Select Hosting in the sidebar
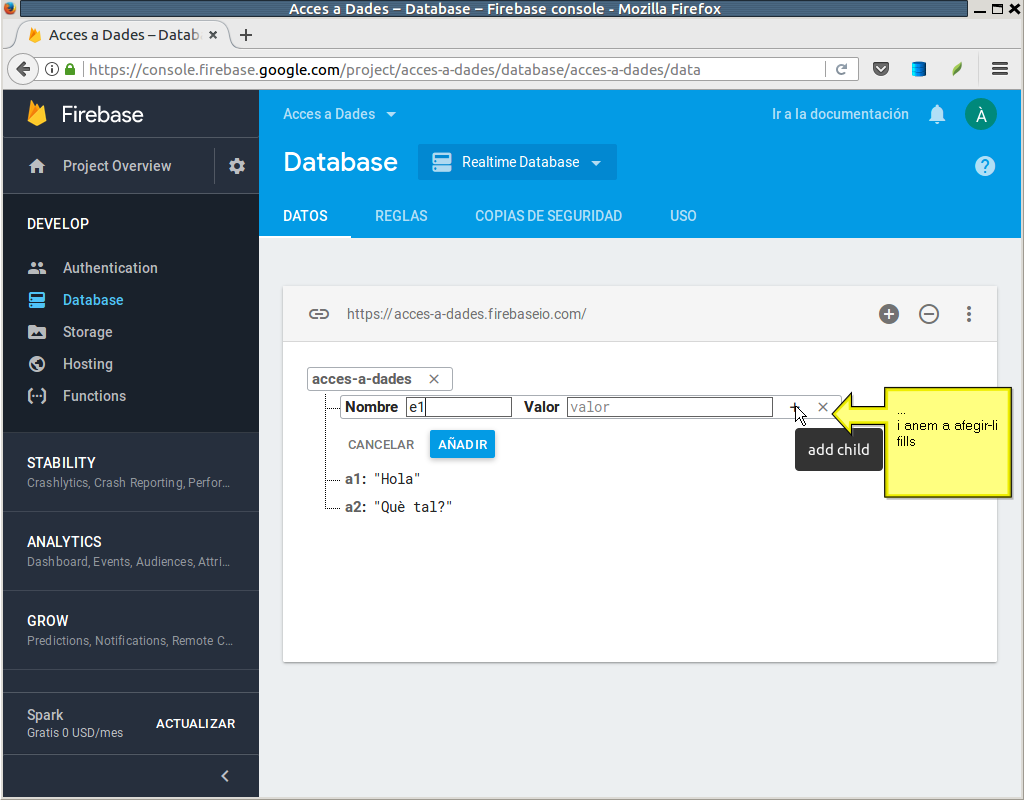The height and width of the screenshot is (800, 1024). [x=88, y=364]
